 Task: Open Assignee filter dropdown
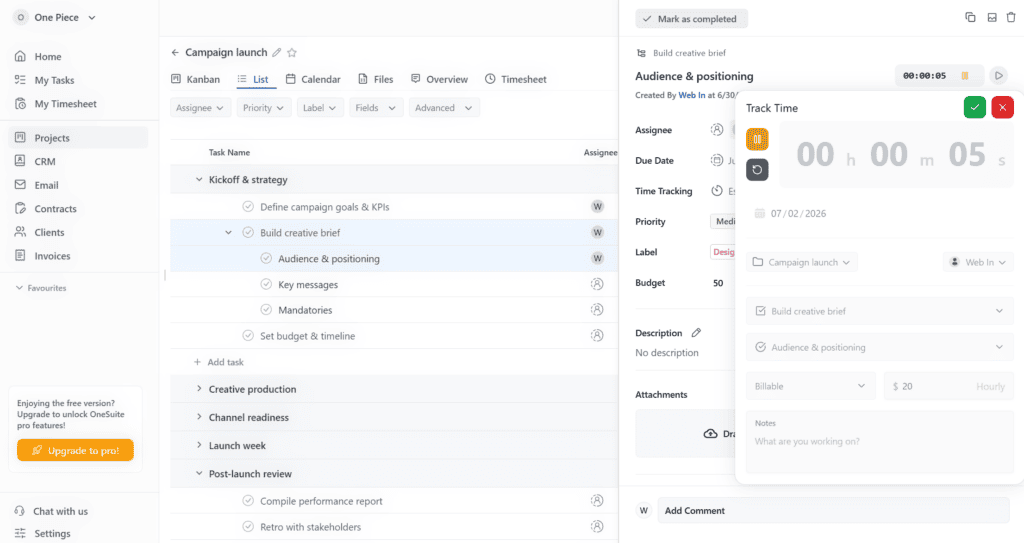tap(200, 108)
